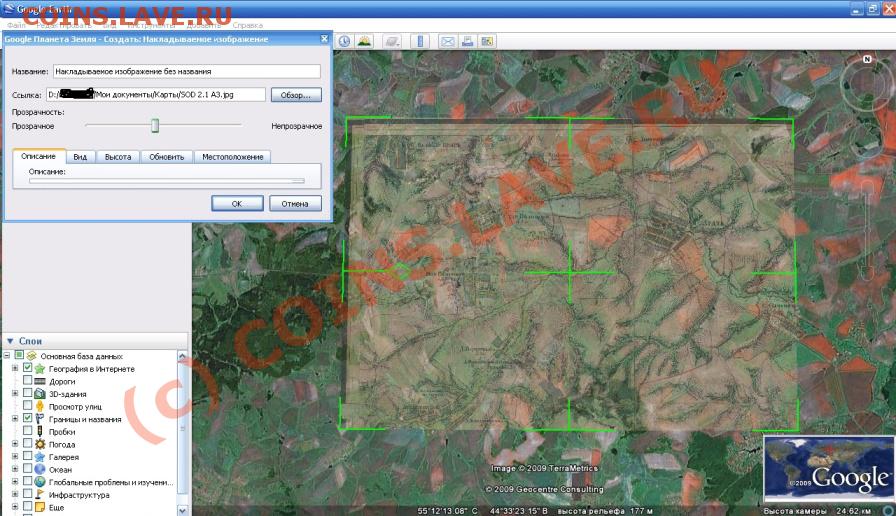Viewport: 896px width, 516px height.
Task: Enable the Дороги layer checkbox
Action: pyautogui.click(x=27, y=381)
